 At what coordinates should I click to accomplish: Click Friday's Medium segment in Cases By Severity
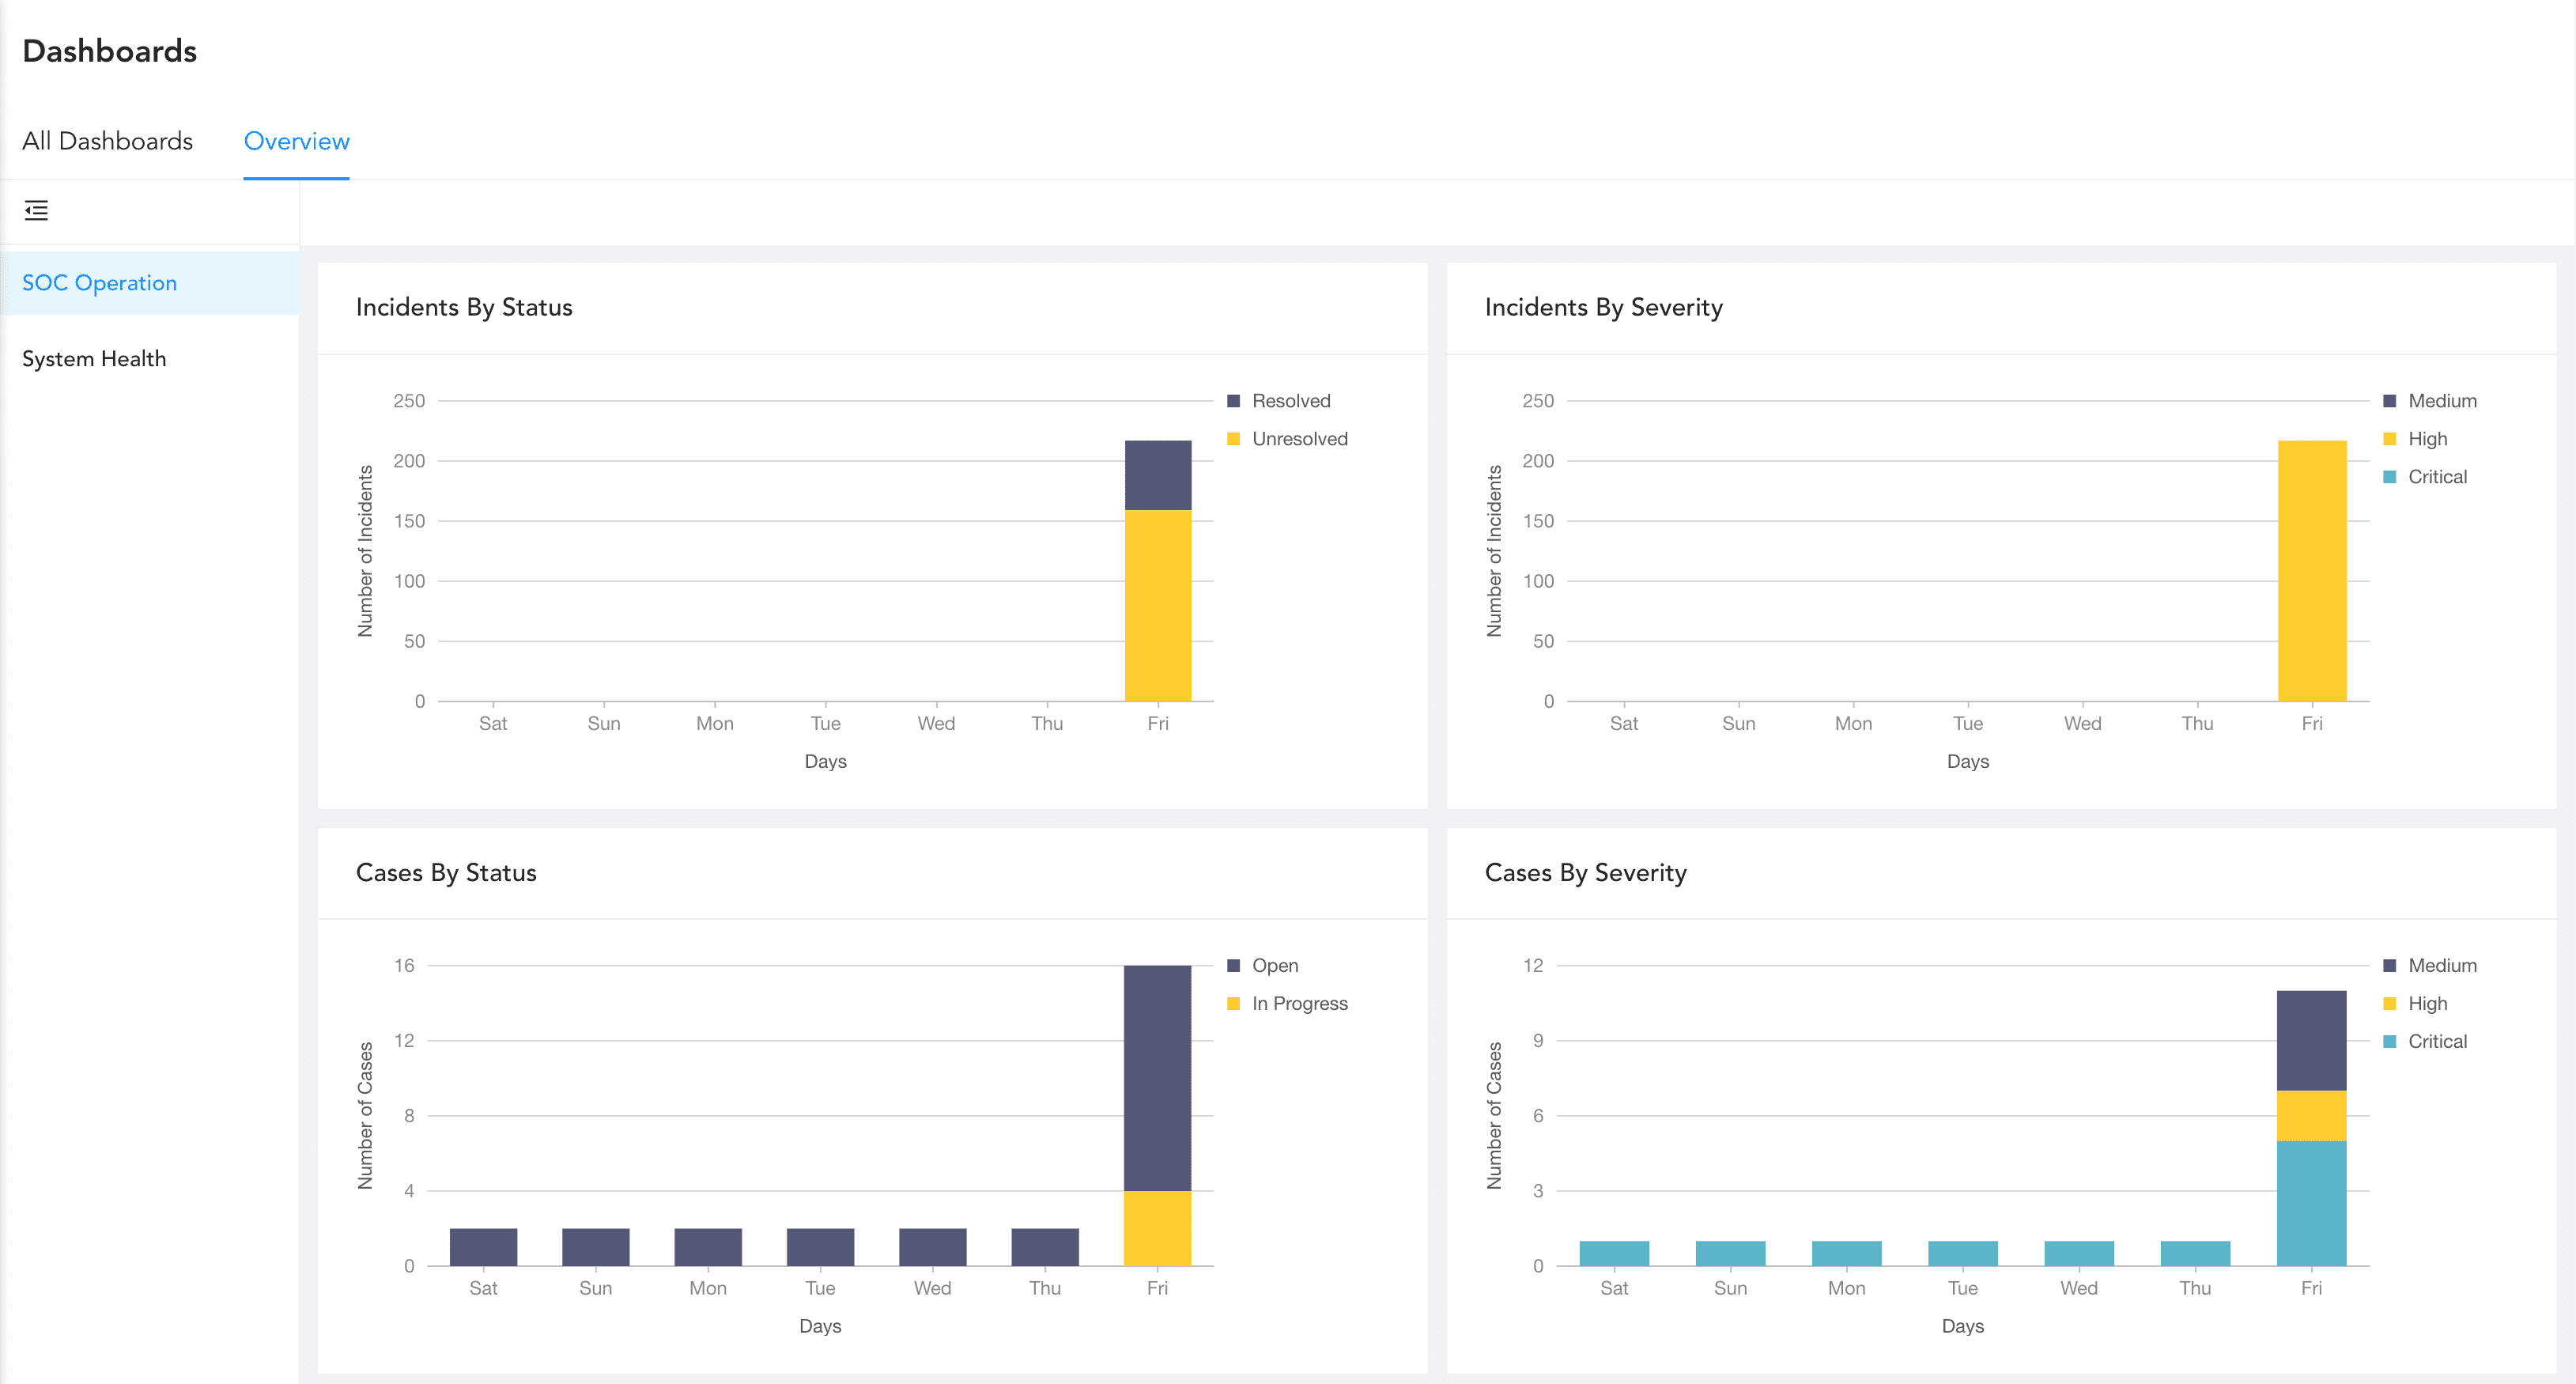click(2311, 1040)
